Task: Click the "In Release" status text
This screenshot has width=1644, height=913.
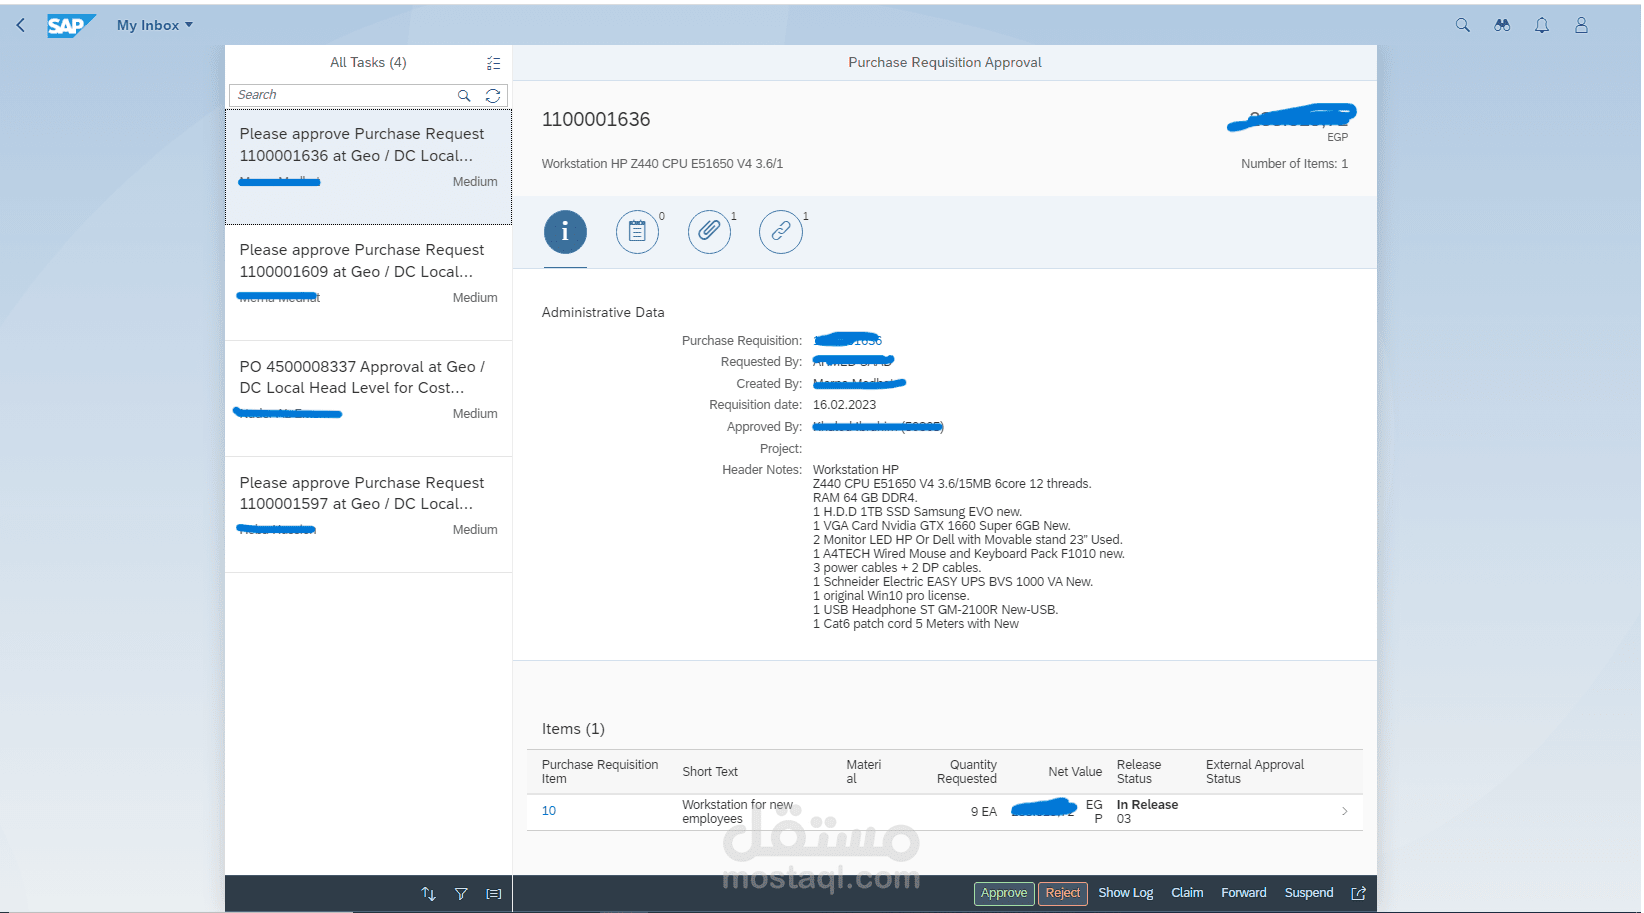Action: click(1147, 805)
